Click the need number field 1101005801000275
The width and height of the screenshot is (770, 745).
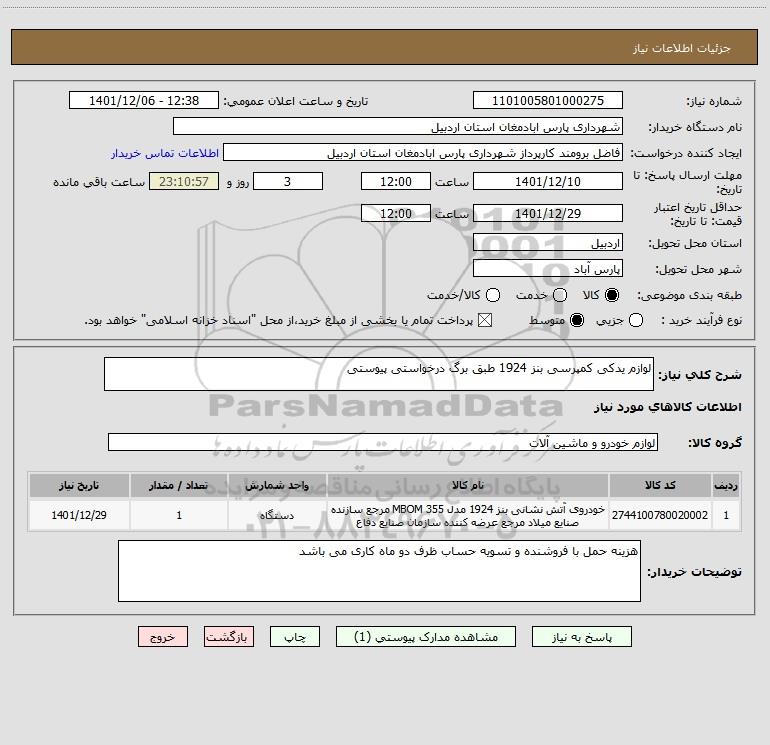(x=548, y=100)
